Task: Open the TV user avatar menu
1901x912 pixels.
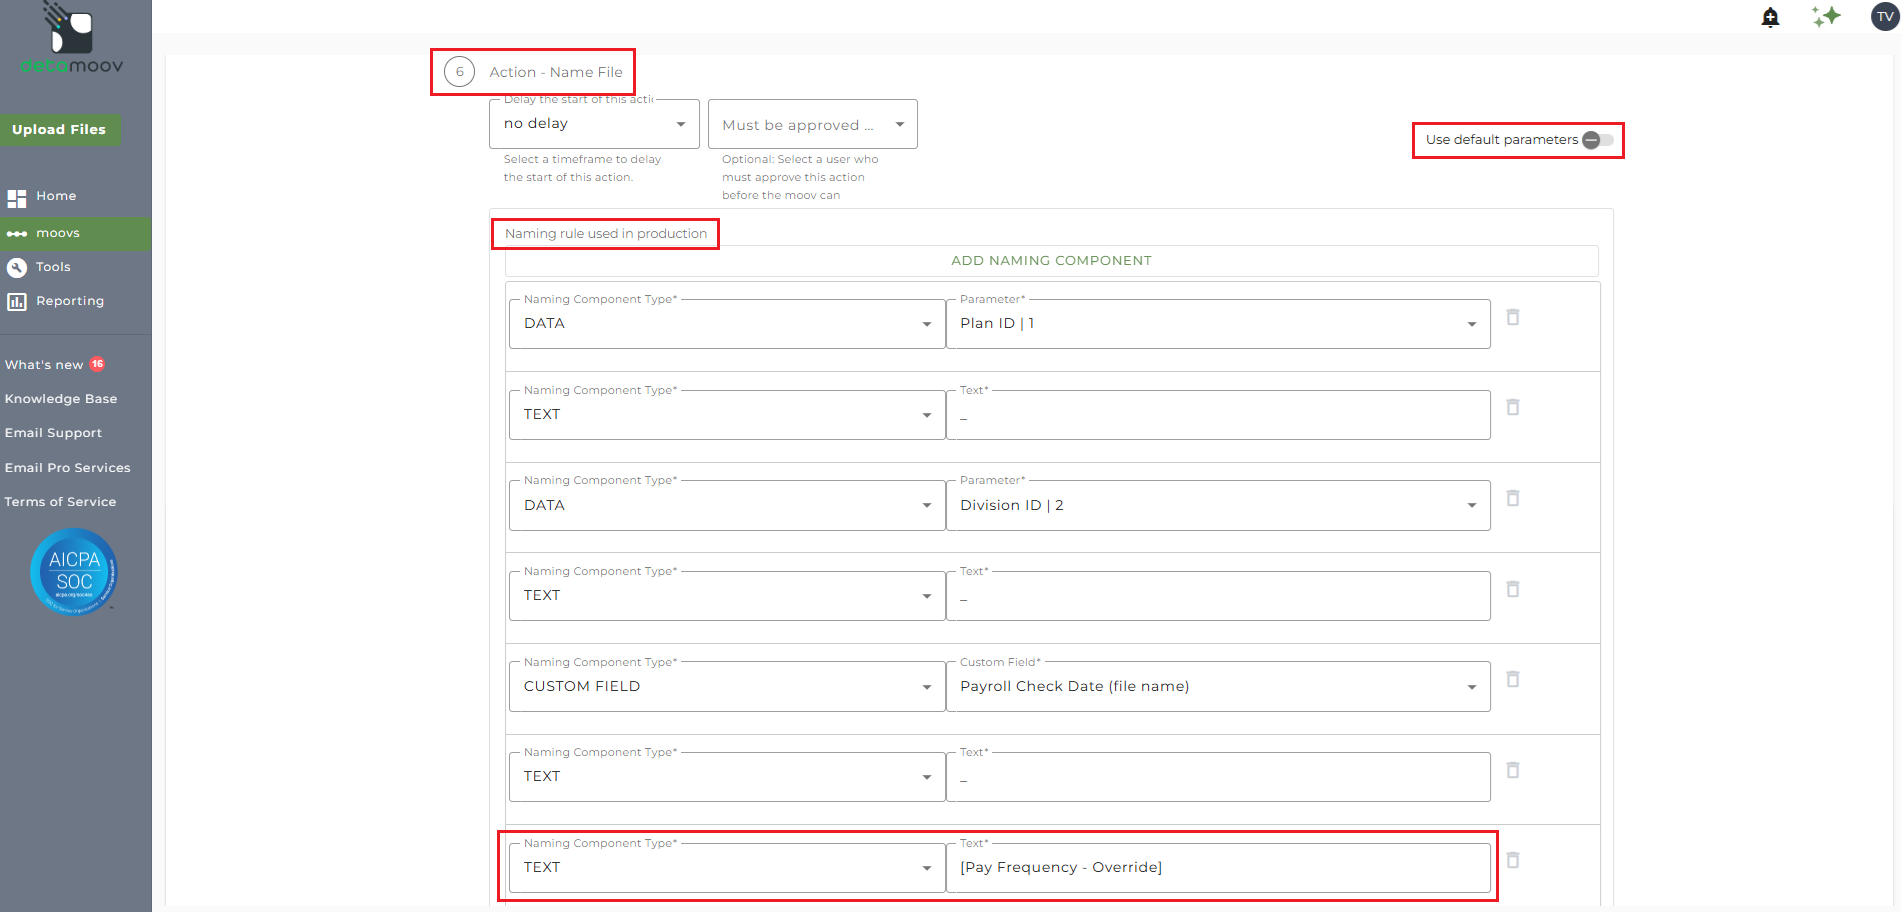Action: (1885, 17)
